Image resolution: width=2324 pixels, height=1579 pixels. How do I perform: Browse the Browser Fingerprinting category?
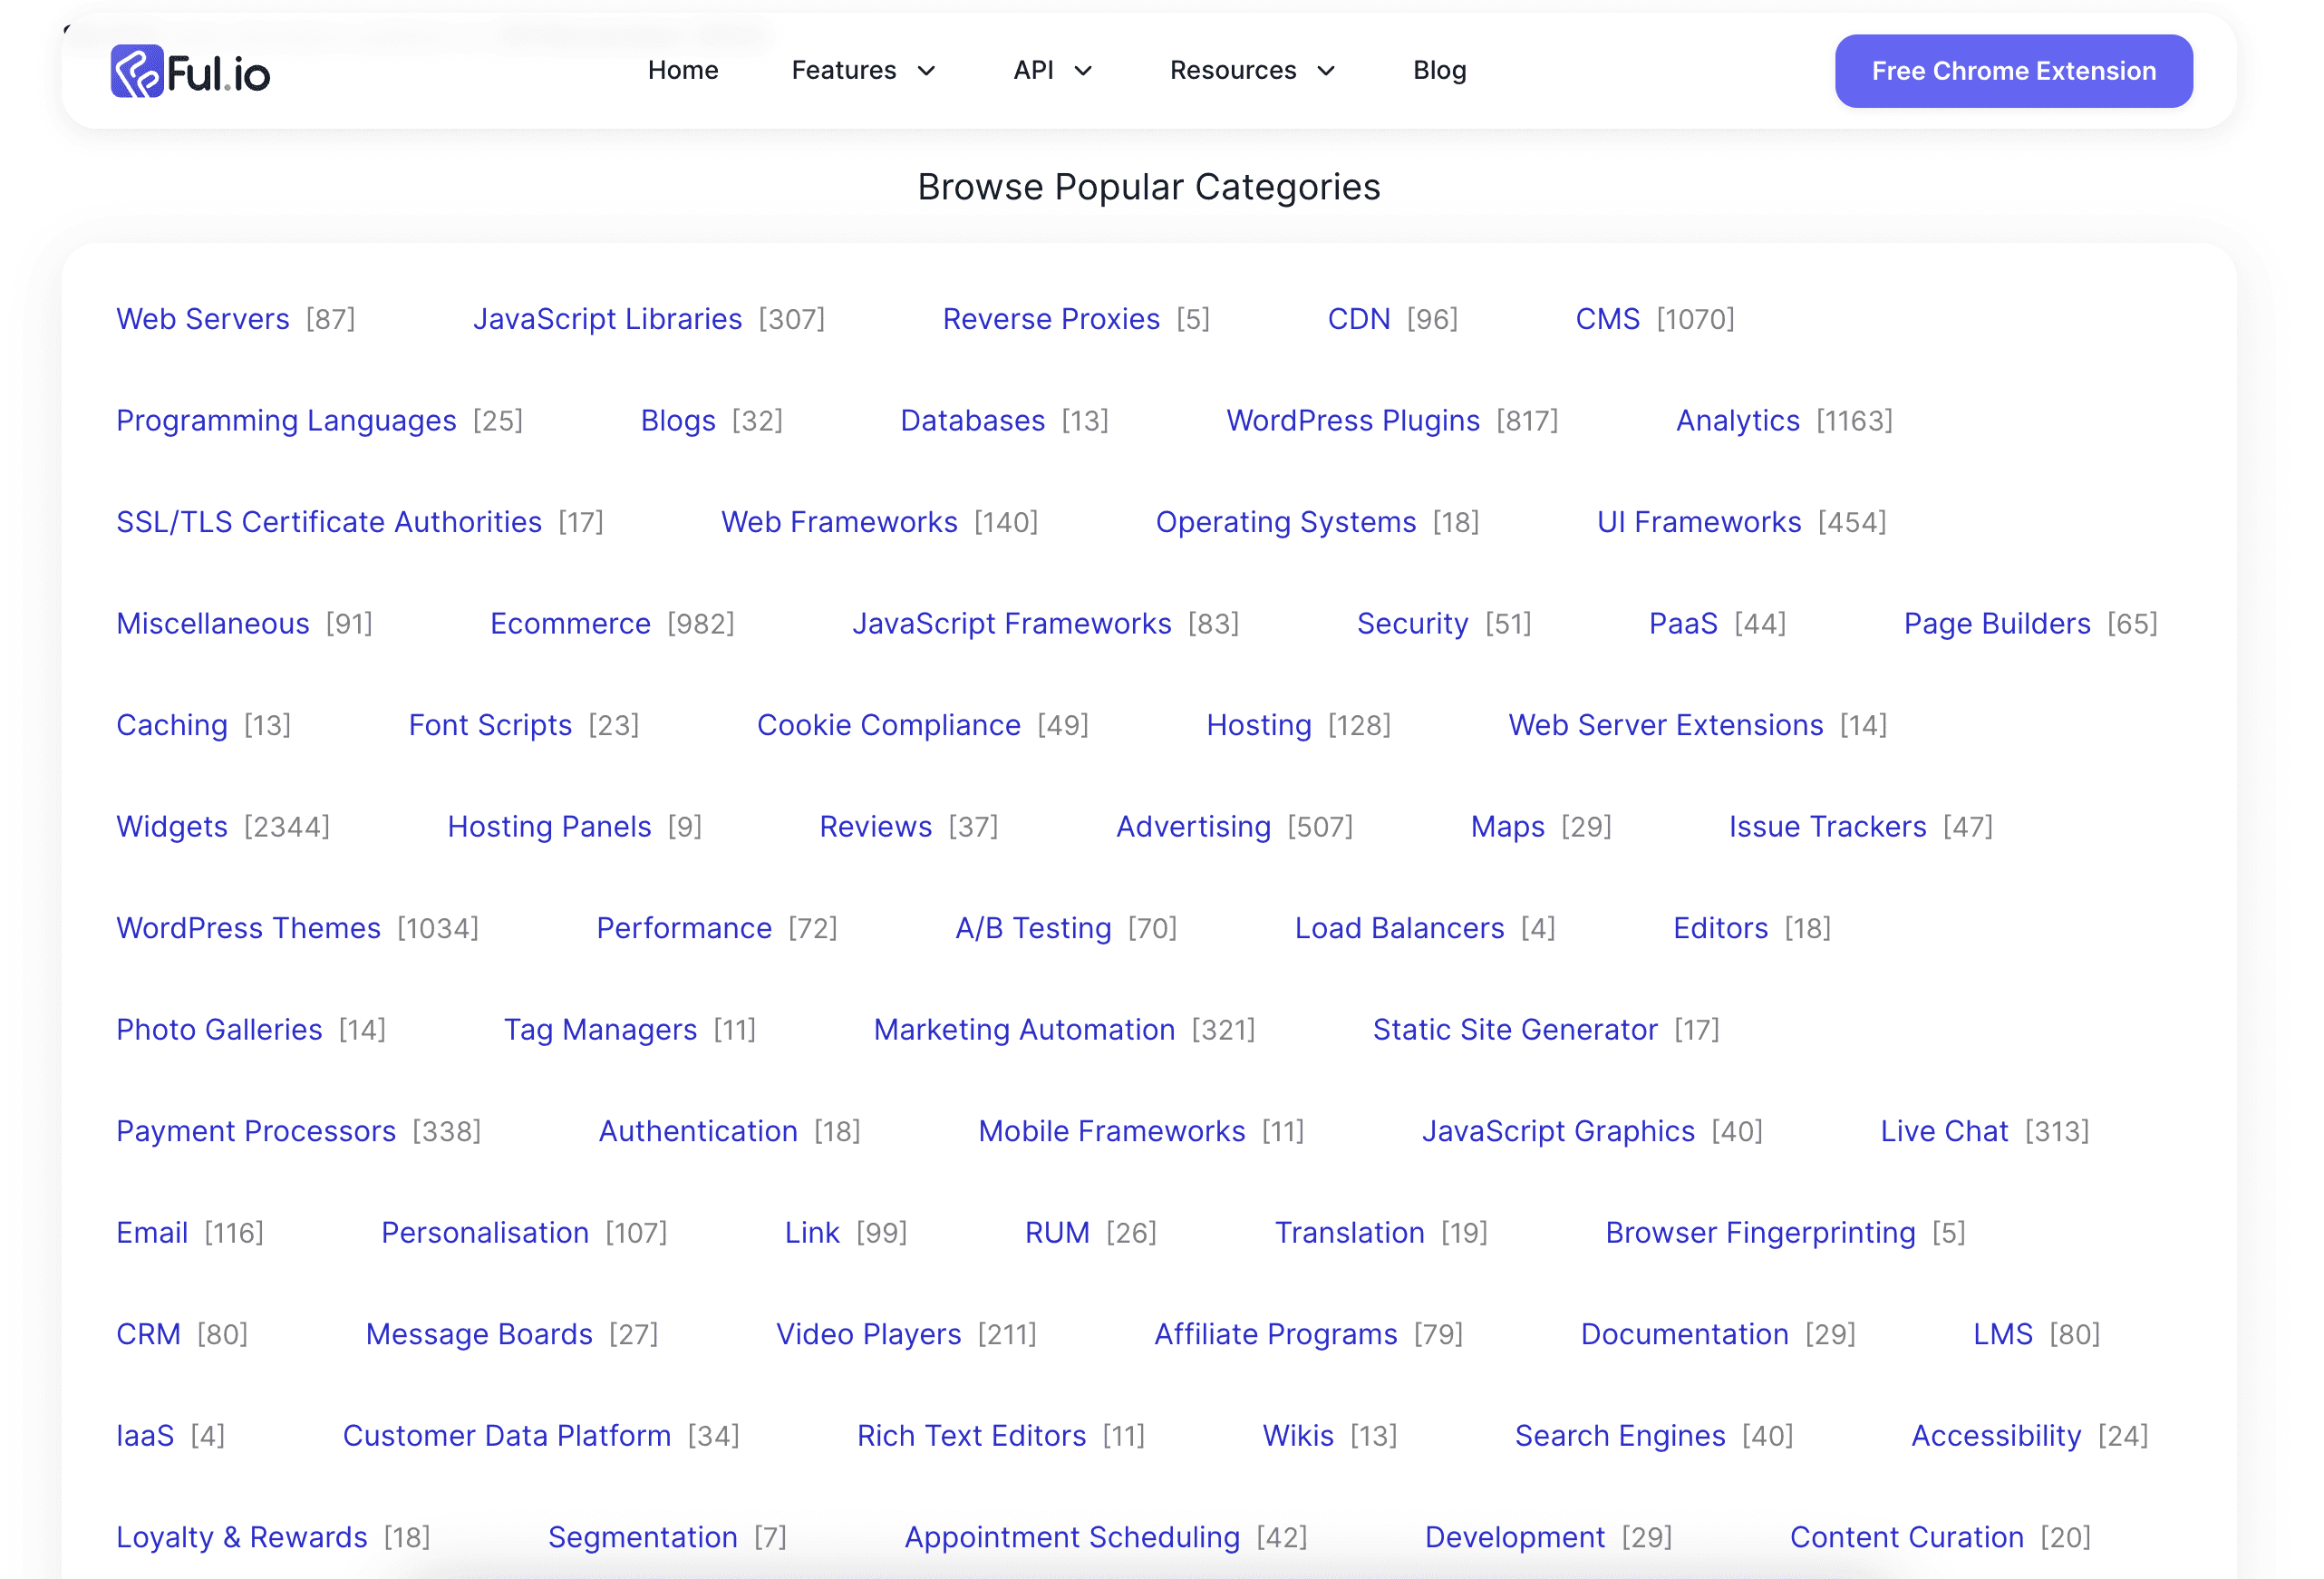pyautogui.click(x=1760, y=1233)
